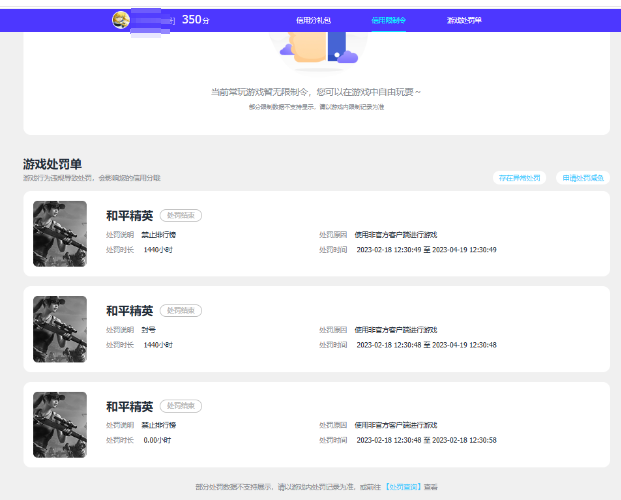Click the 封号 penalty description
The width and height of the screenshot is (621, 500).
coord(149,330)
